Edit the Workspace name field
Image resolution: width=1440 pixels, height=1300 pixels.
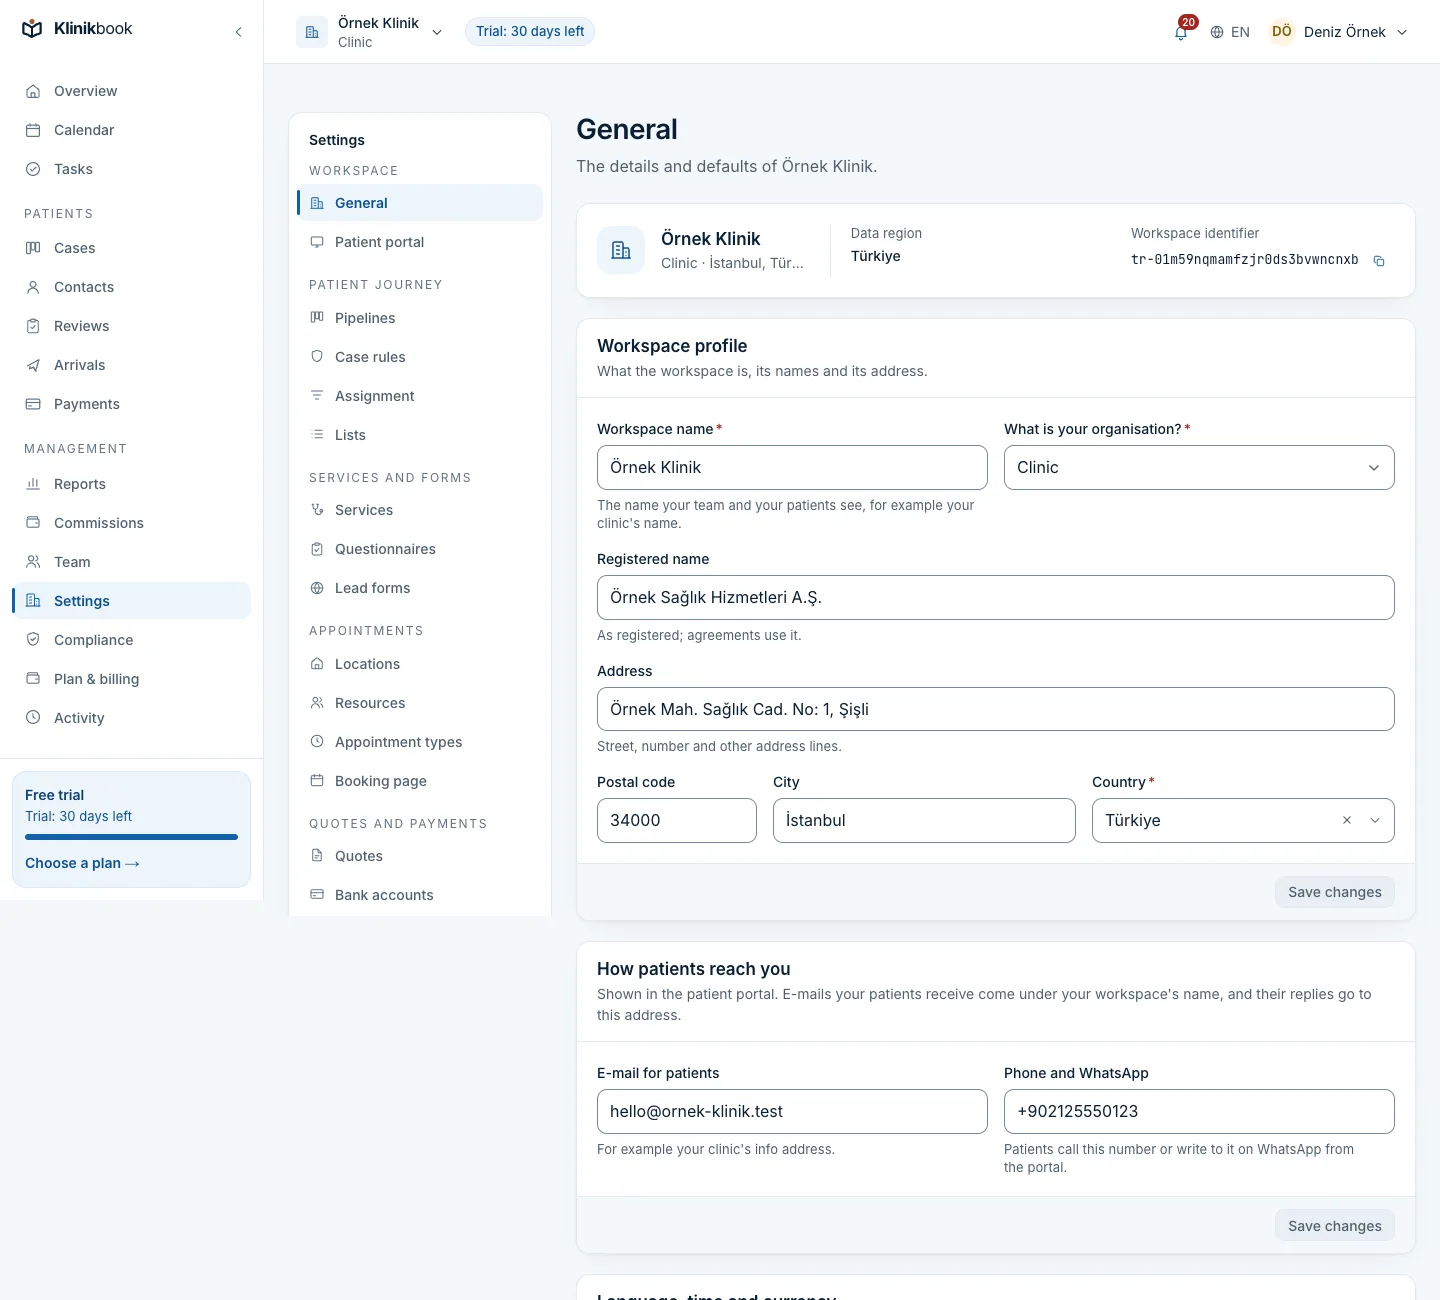pos(792,467)
